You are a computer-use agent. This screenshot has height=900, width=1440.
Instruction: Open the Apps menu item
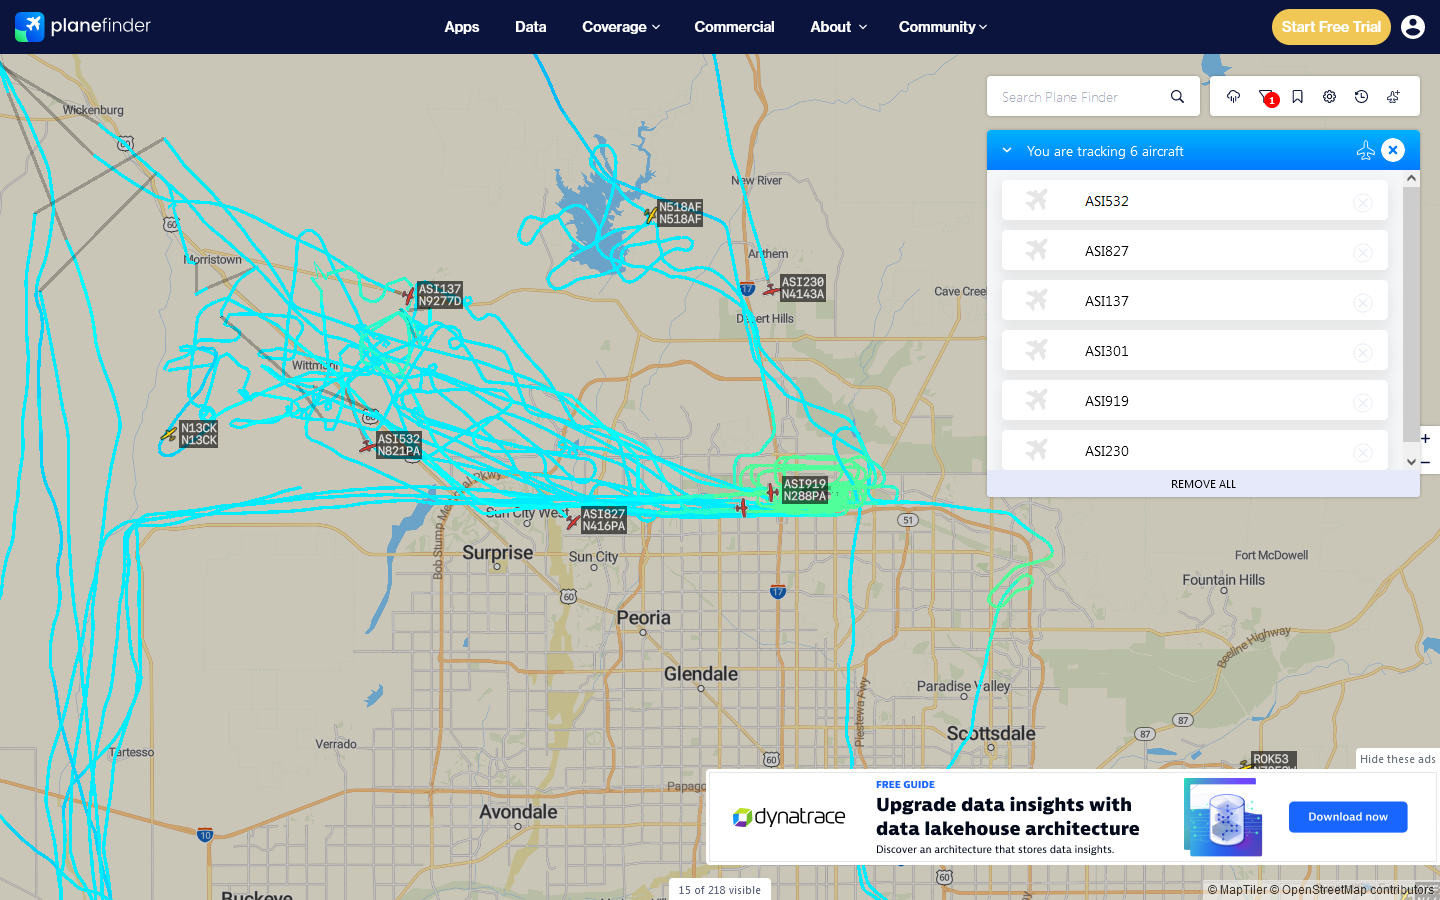pyautogui.click(x=462, y=27)
